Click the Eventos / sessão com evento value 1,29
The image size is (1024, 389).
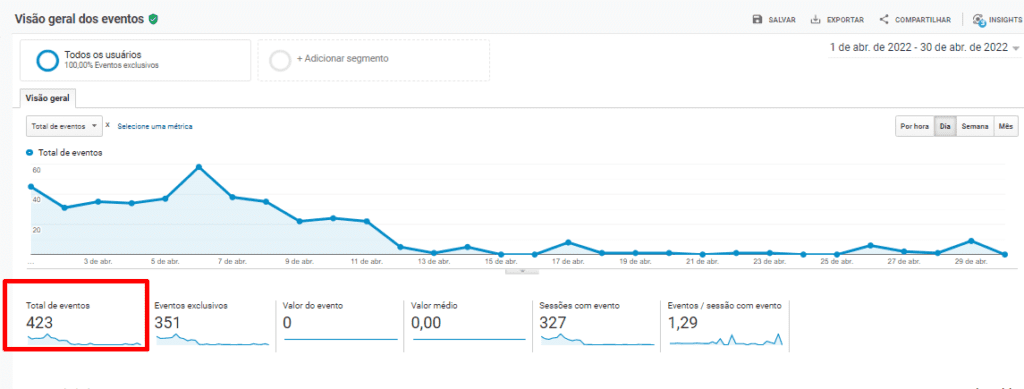(x=683, y=322)
